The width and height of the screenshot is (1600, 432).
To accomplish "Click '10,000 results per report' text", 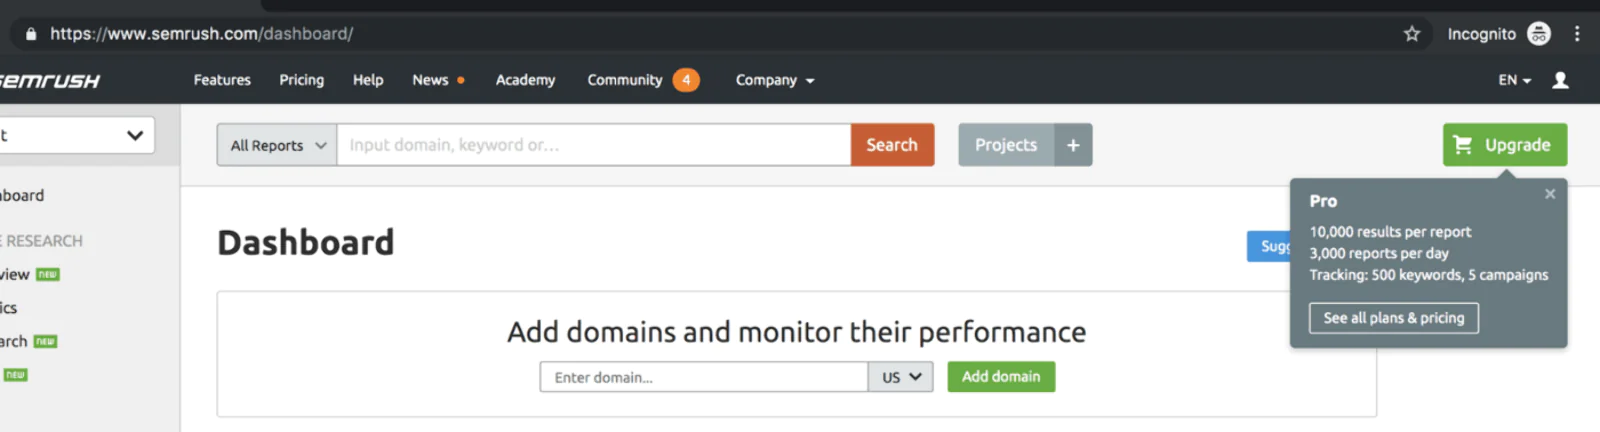I will point(1390,232).
